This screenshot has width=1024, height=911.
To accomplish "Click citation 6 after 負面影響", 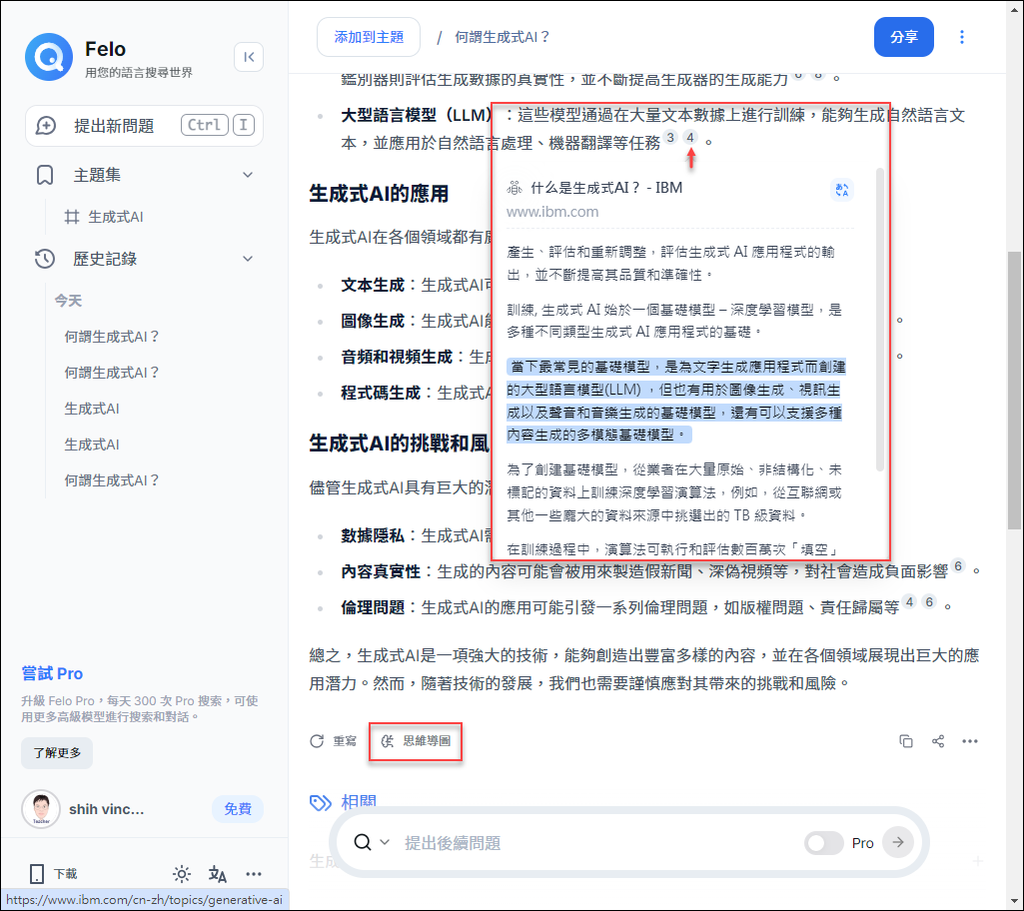I will (958, 566).
